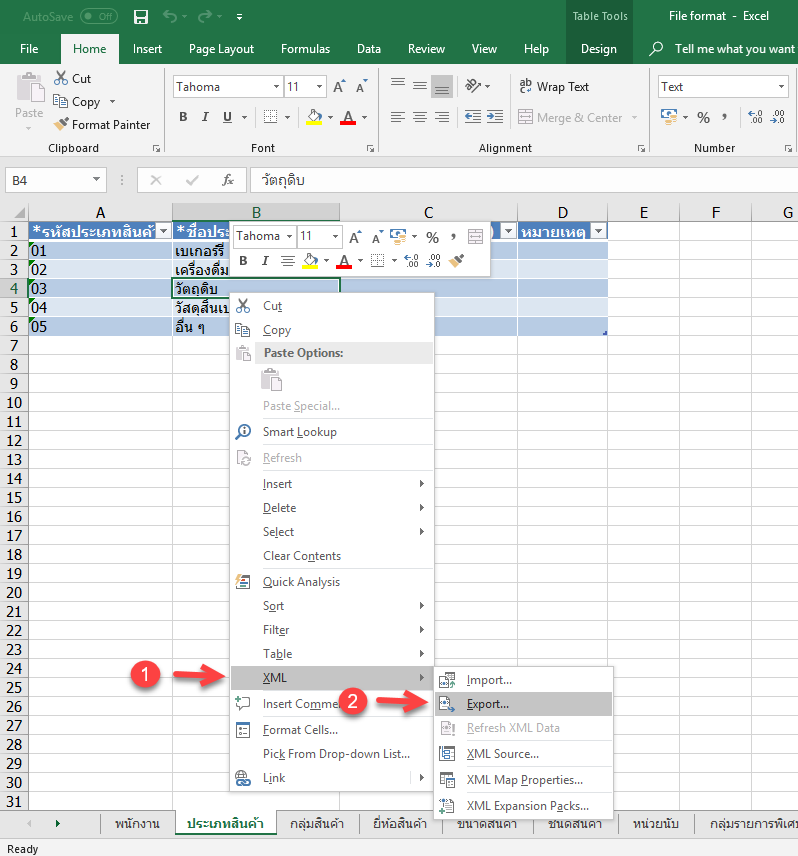Select the พนักงาน sheet tab
Image resolution: width=798 pixels, height=856 pixels.
[137, 823]
